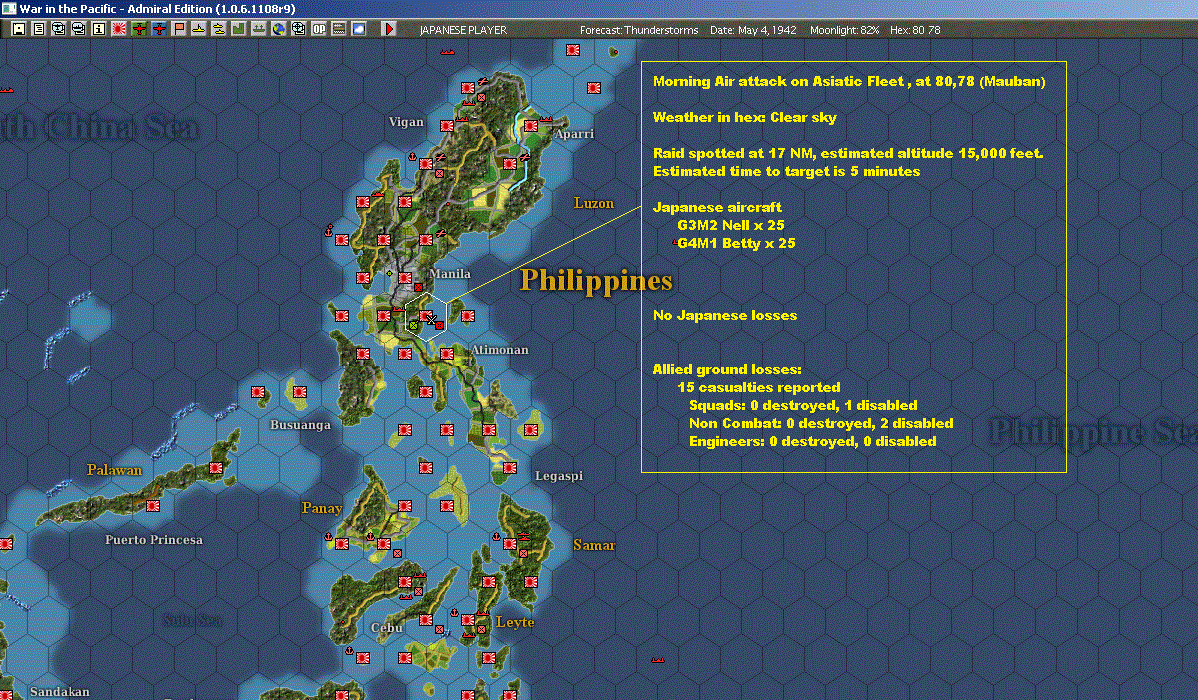
Task: Click the 'Engineers: 0 destroyed, 0 disabled' line
Action: coord(812,442)
